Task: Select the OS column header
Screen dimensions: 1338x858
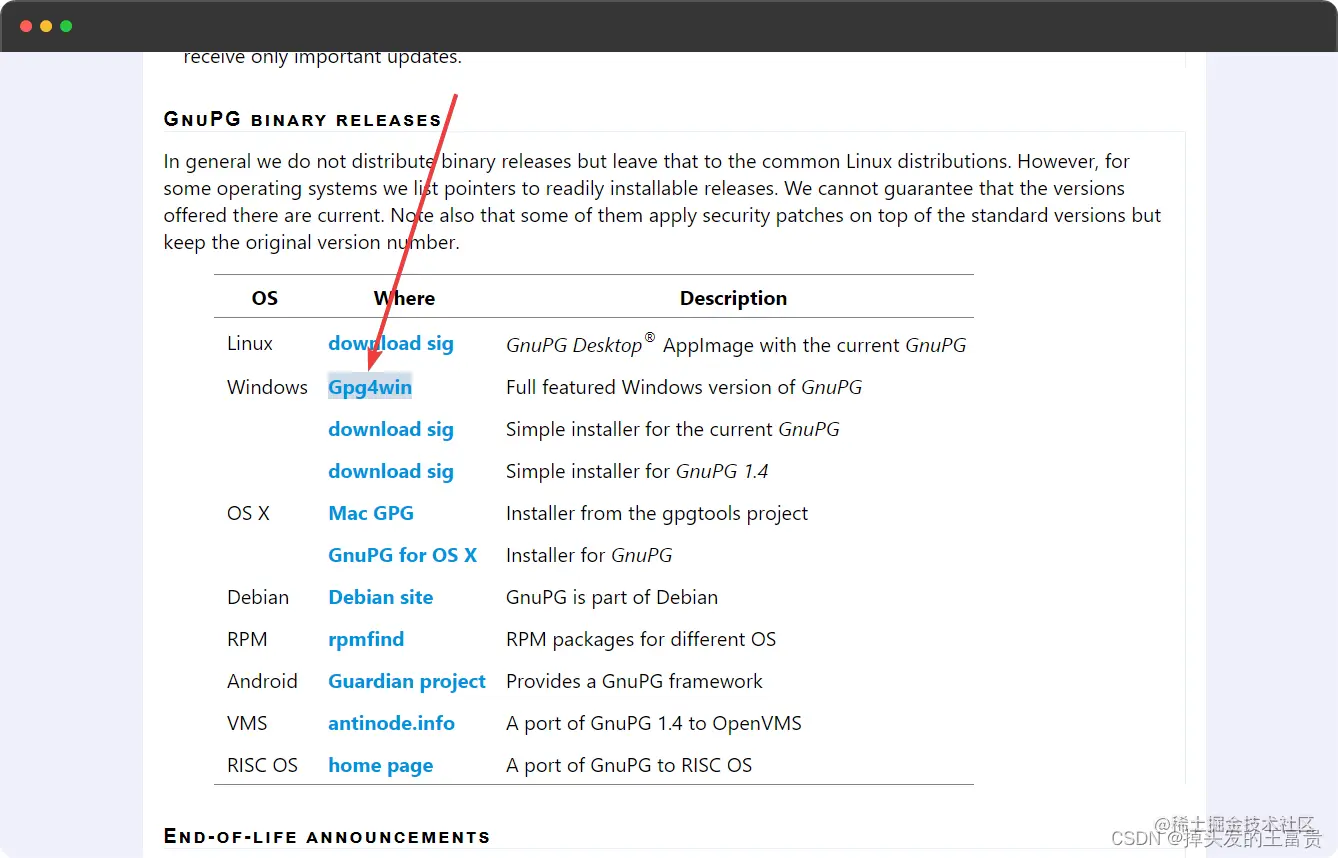Action: click(265, 298)
